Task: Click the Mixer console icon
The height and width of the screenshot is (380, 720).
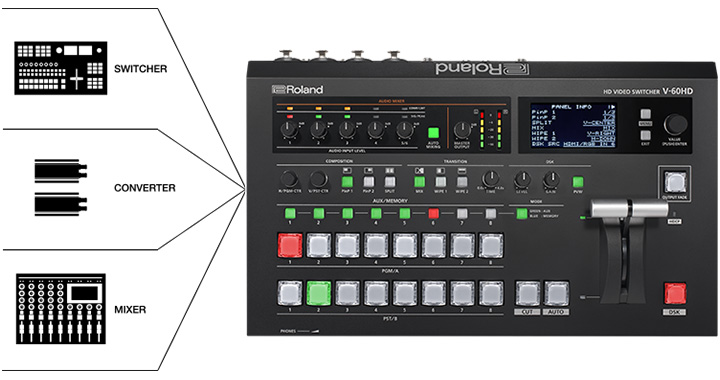Action: (61, 309)
